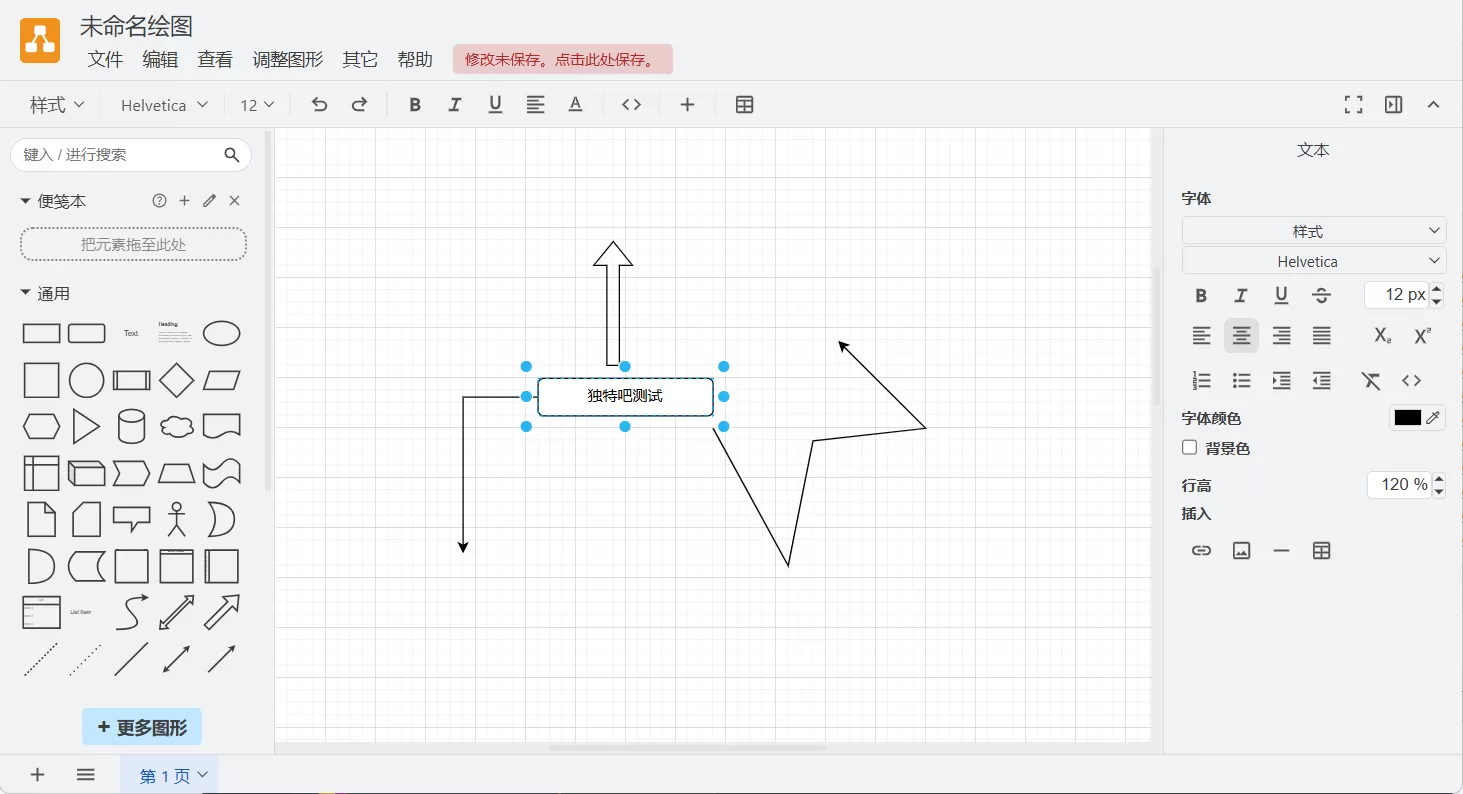Screen dimensions: 1463x794
Task: Open the 调整图形 menu
Action: (288, 59)
